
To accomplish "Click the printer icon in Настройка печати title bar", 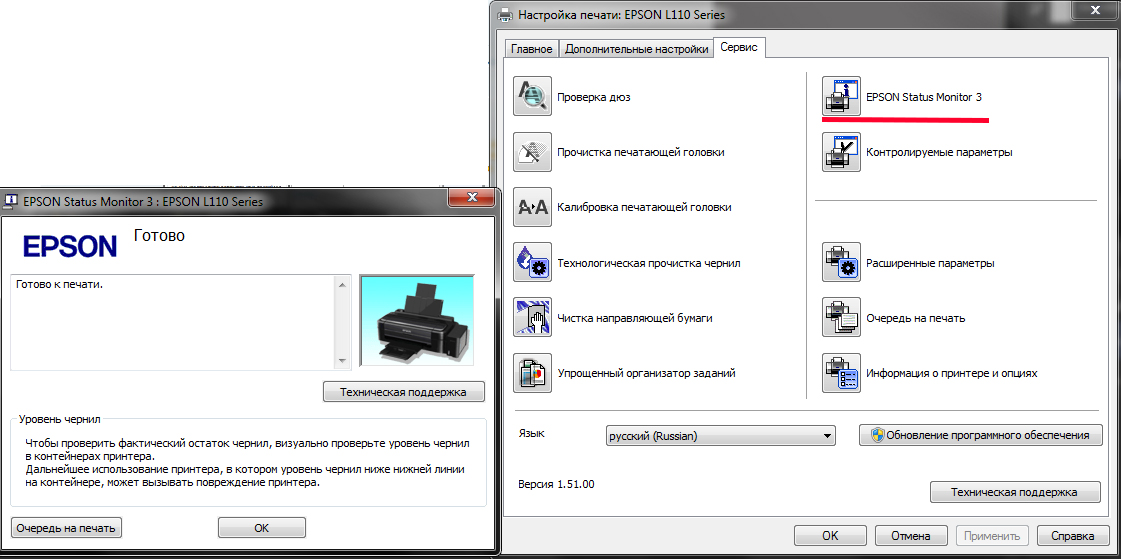I will tap(504, 14).
